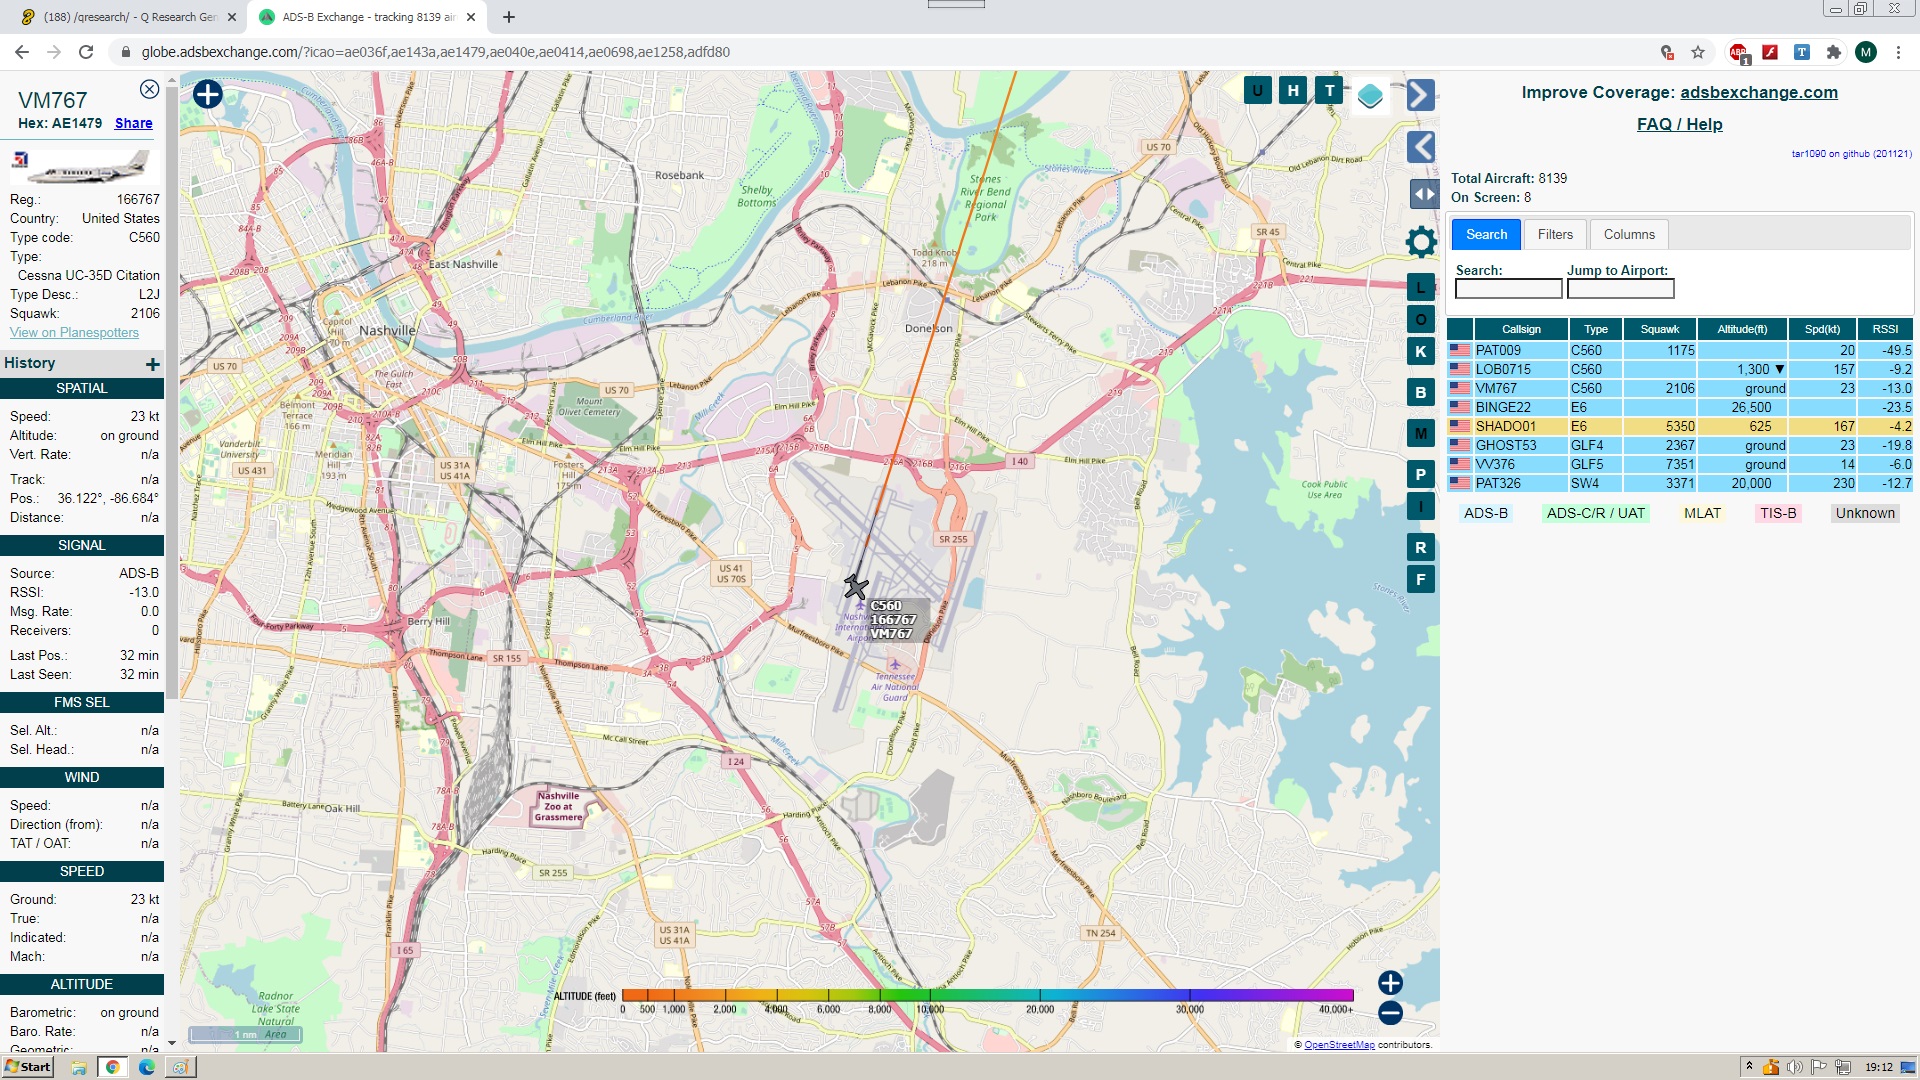The width and height of the screenshot is (1920, 1080).
Task: Select PAT009 row in aircraft table
Action: click(1680, 351)
